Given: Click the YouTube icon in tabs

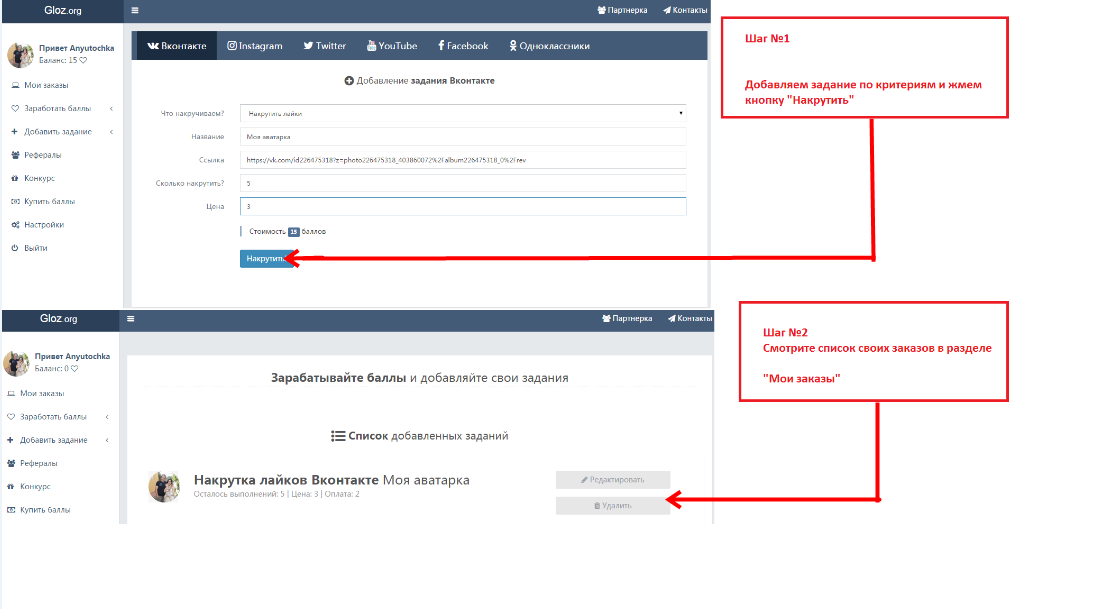Looking at the screenshot, I should 372,46.
